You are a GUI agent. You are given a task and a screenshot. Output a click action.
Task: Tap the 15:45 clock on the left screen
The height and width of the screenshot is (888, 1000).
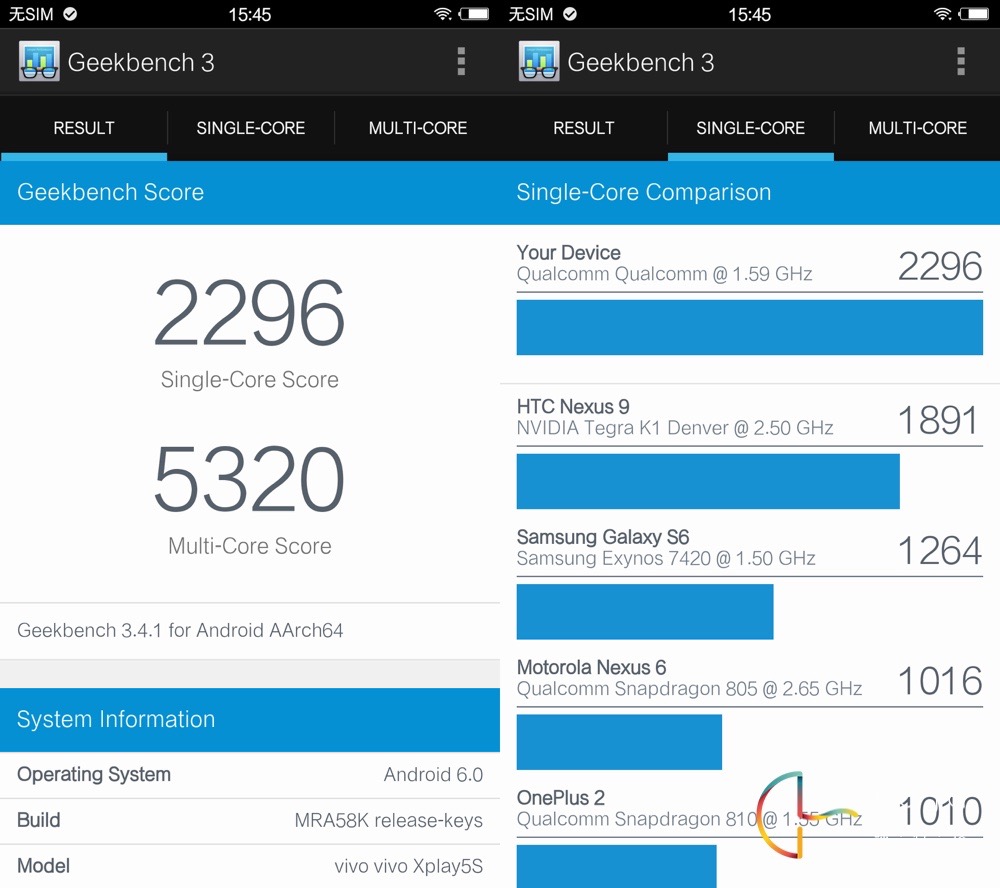[x=250, y=14]
